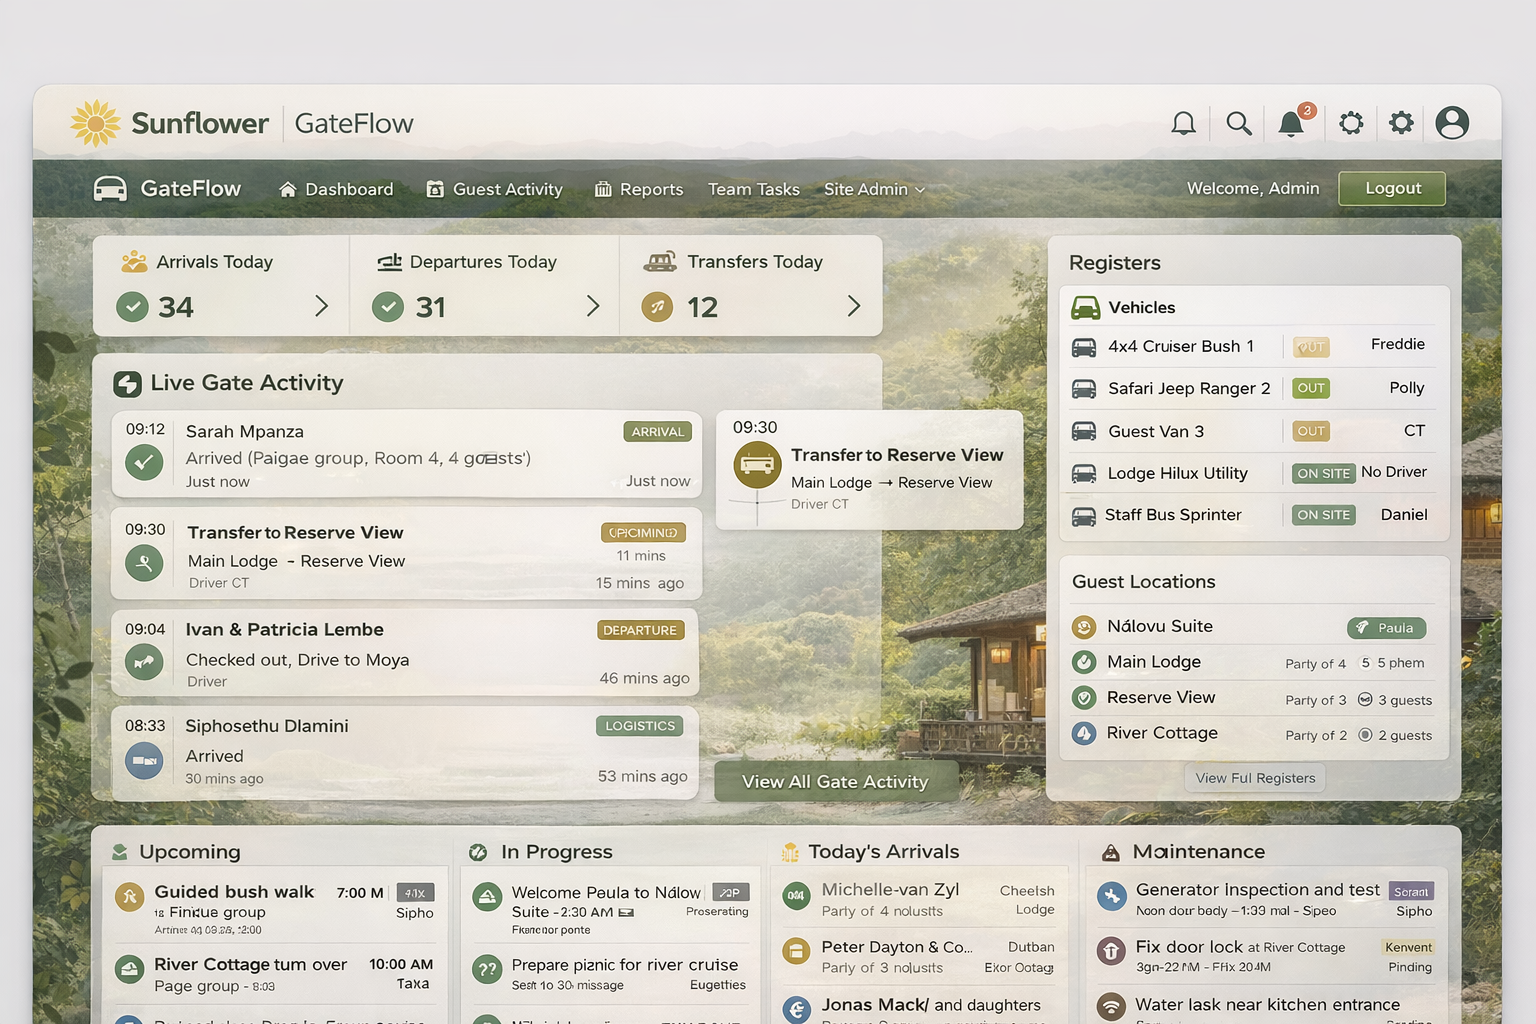Screen dimensions: 1536x1024
Task: Toggle Staff Bus Sprinter ON SITE status
Action: coord(1322,514)
